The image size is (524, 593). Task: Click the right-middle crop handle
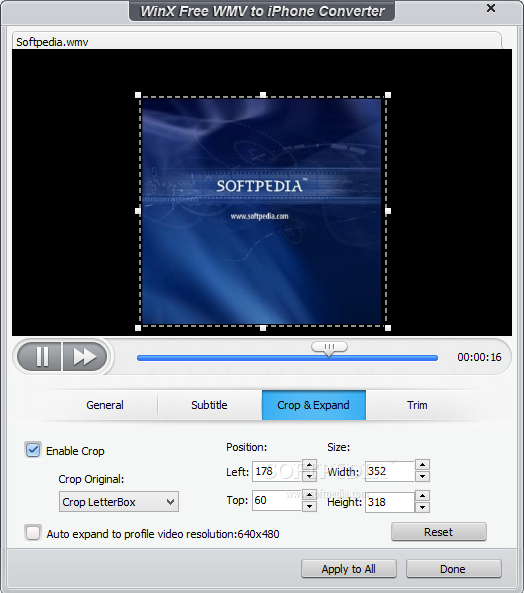[388, 211]
